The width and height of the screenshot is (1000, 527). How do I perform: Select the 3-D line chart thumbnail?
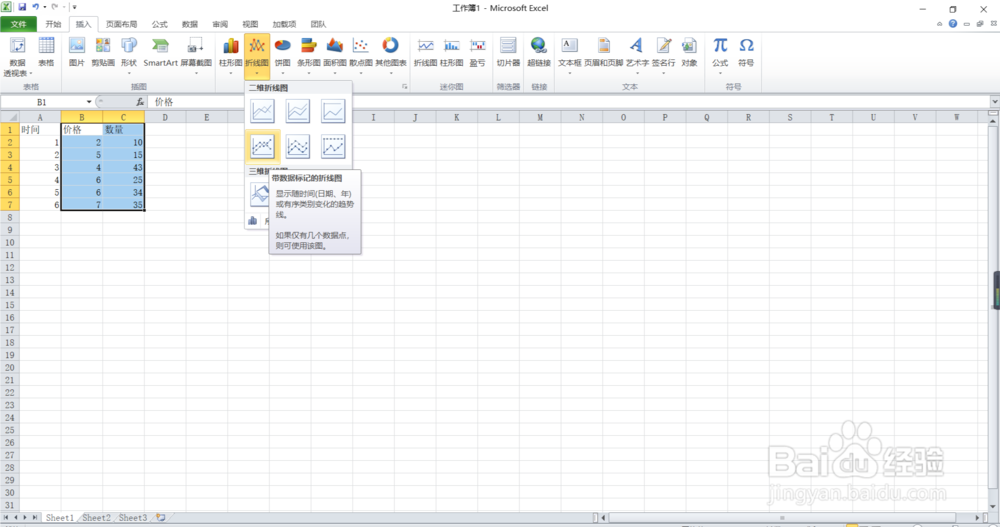259,194
